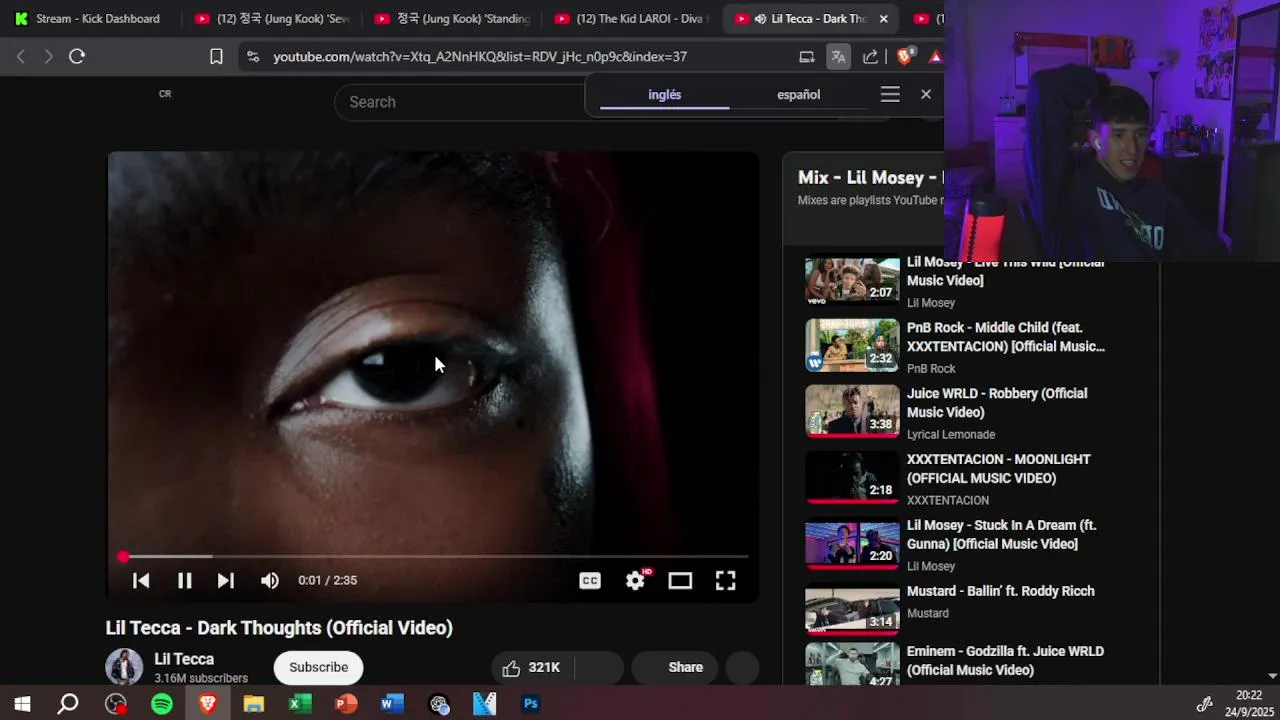Open XXXTENTACION - MOONLIGHT video title
This screenshot has height=720, width=1280.
(x=999, y=468)
